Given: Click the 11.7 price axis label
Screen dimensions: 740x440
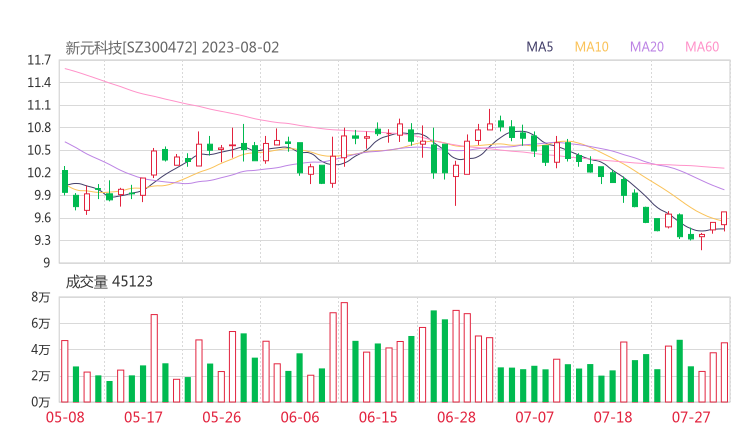Looking at the screenshot, I should click(39, 60).
